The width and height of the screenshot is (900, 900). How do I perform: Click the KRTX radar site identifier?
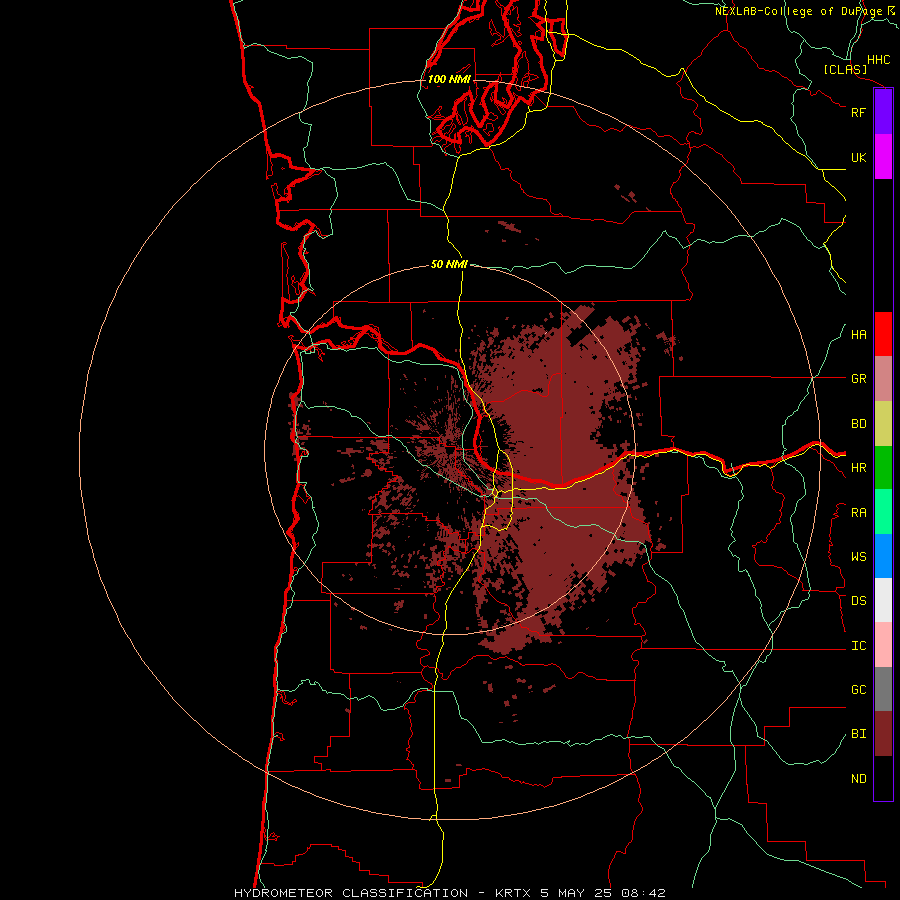[x=513, y=893]
